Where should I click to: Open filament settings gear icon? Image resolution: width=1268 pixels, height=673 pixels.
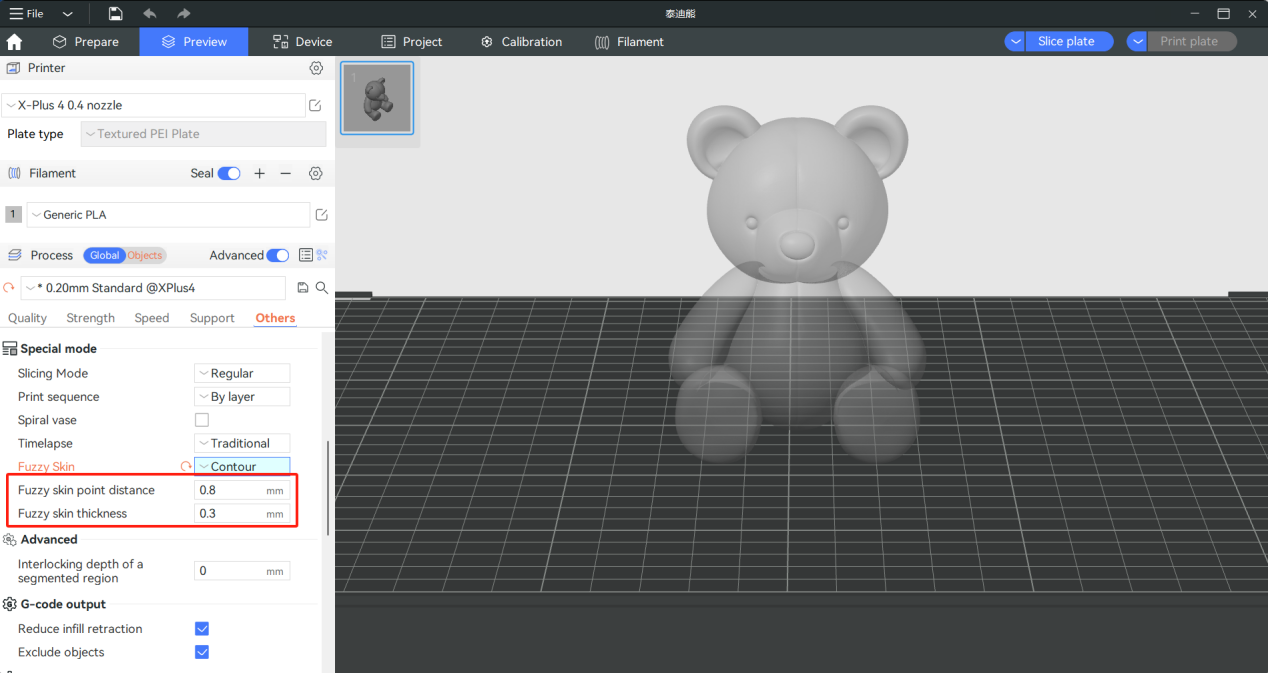pyautogui.click(x=316, y=173)
